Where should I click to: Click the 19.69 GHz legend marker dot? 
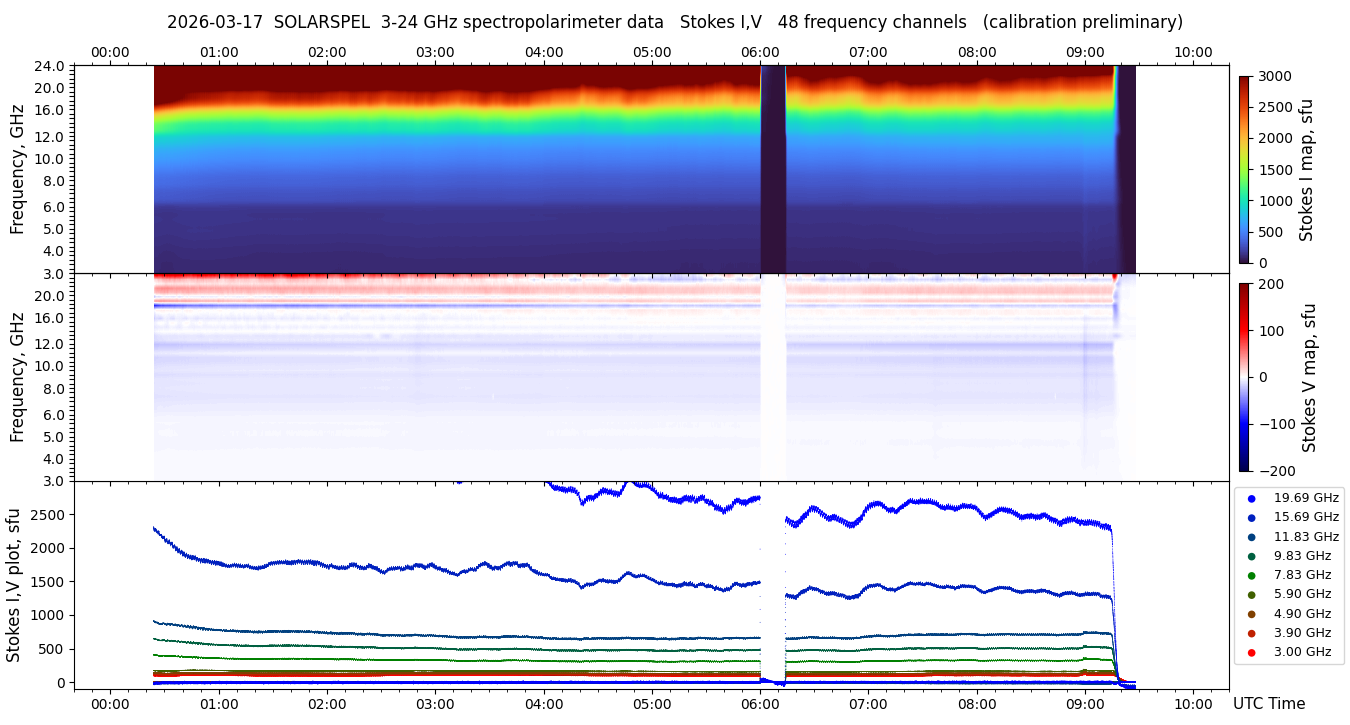coord(1251,498)
